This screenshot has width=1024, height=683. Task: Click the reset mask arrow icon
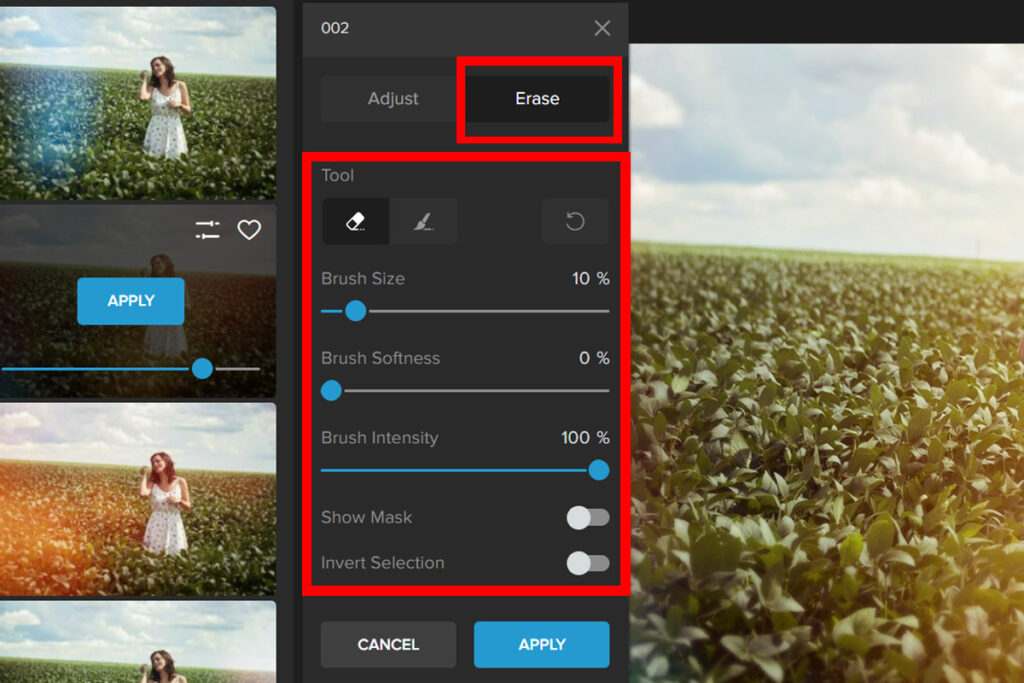point(575,222)
